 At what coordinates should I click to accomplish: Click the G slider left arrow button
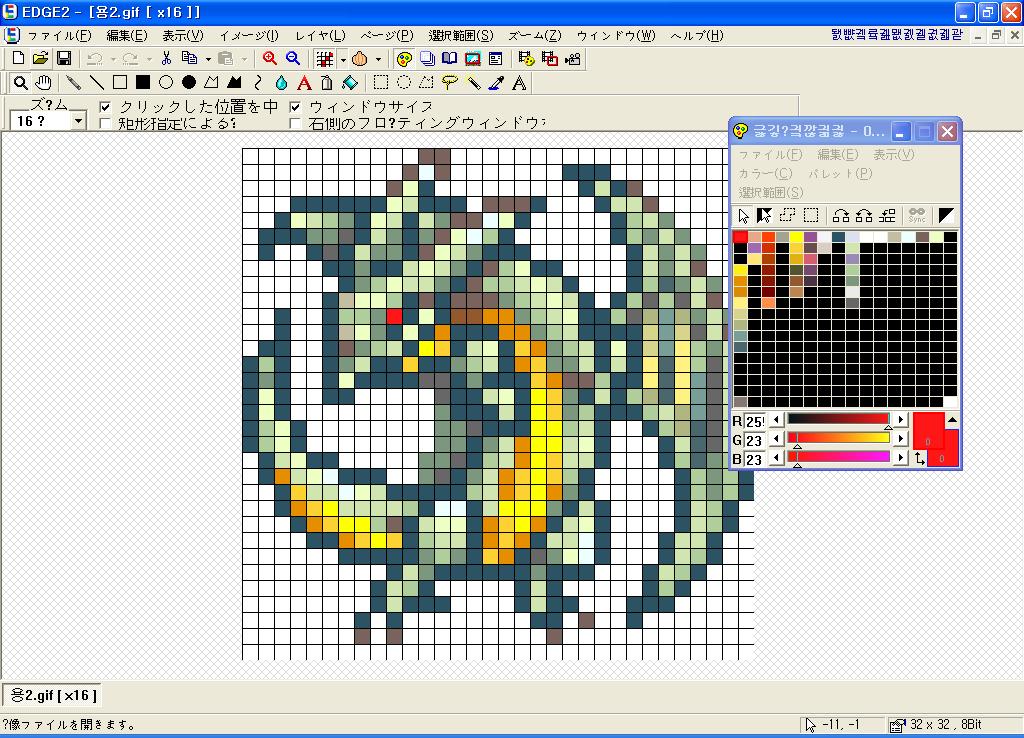(776, 438)
